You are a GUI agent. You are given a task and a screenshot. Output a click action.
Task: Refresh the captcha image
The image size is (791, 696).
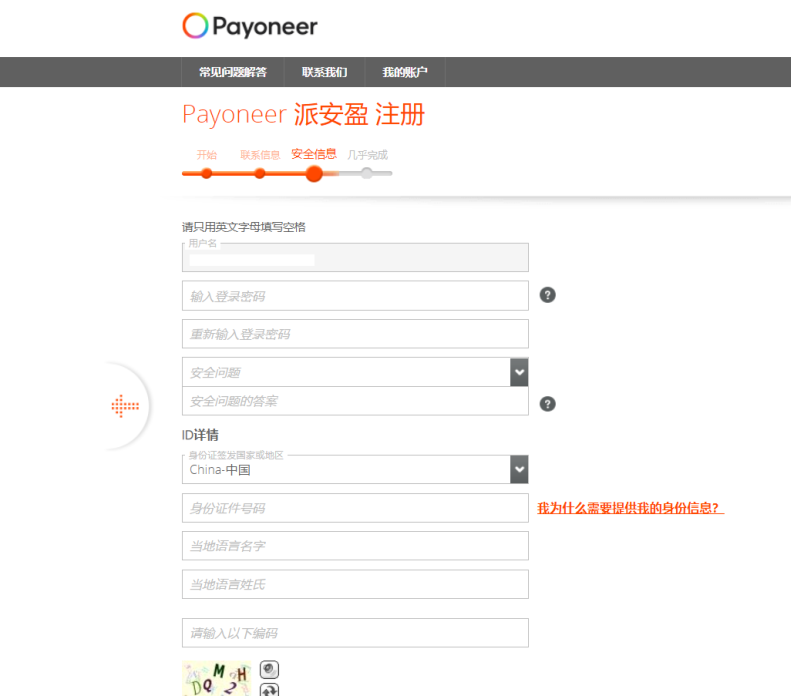coord(269,690)
